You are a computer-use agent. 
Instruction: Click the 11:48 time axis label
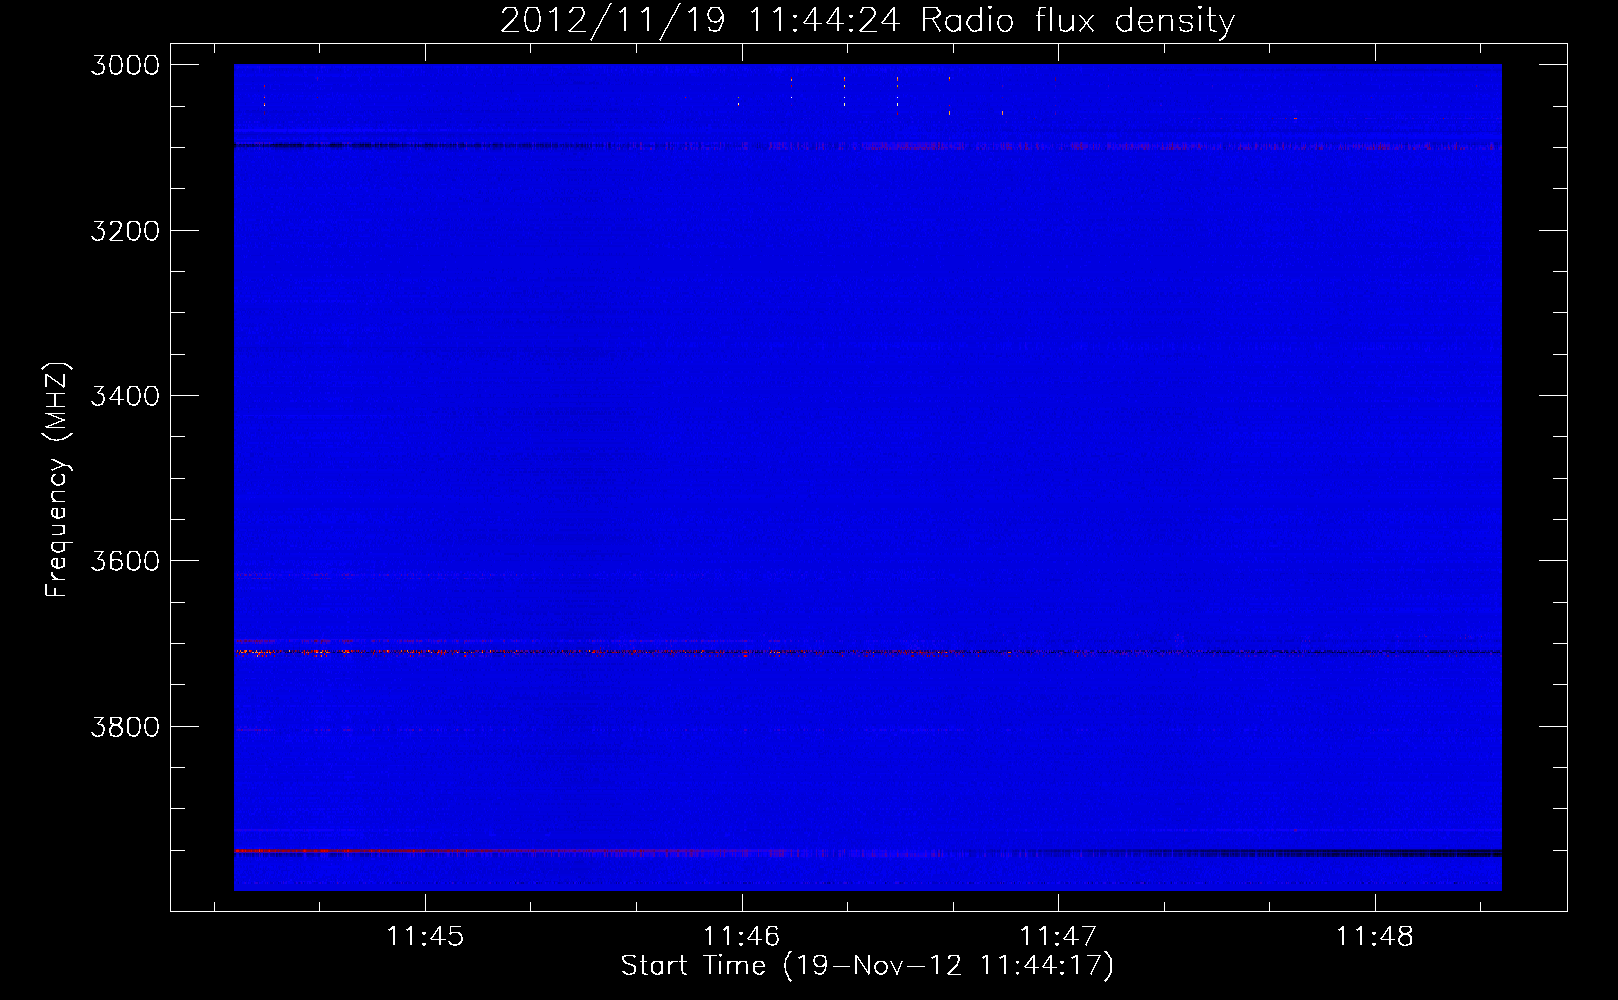1375,937
